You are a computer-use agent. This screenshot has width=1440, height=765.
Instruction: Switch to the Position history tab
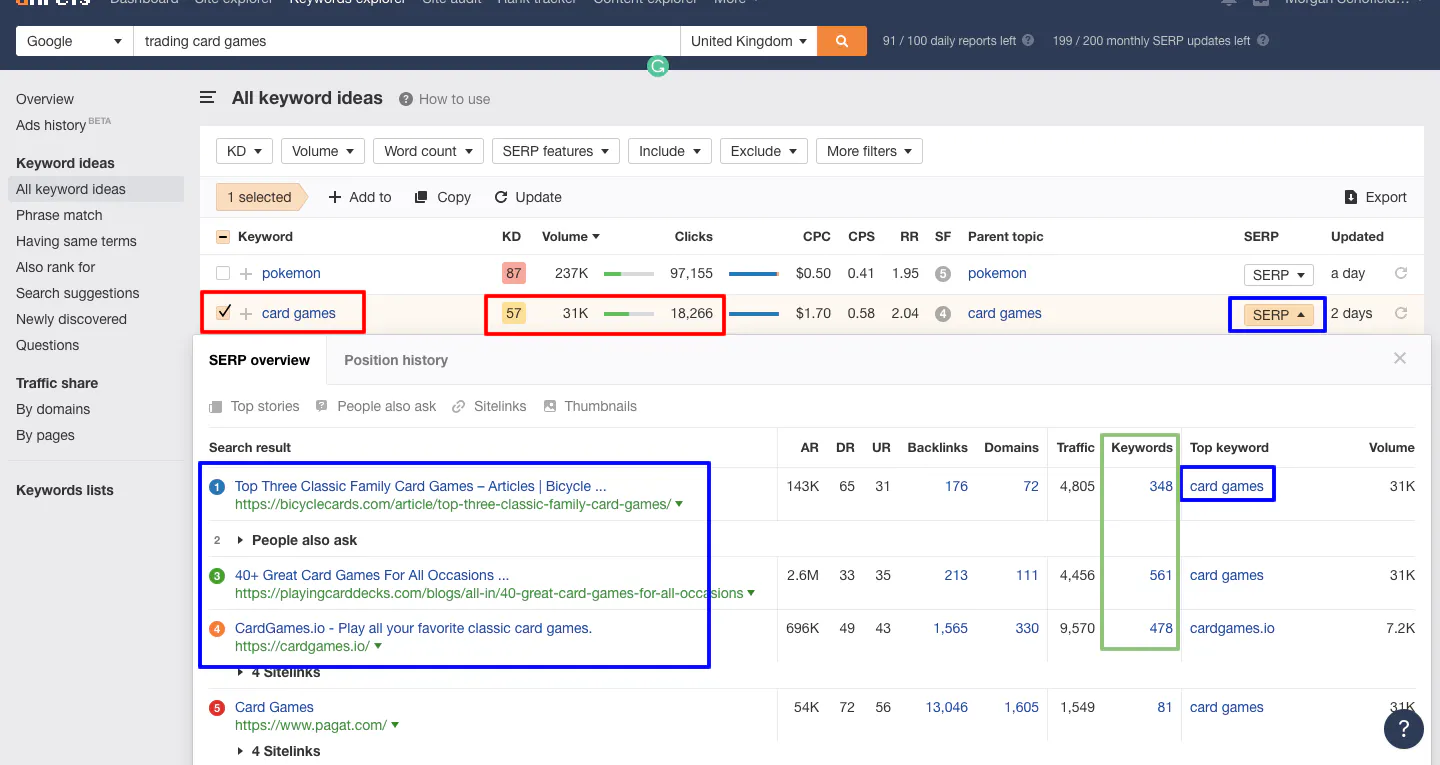(396, 359)
